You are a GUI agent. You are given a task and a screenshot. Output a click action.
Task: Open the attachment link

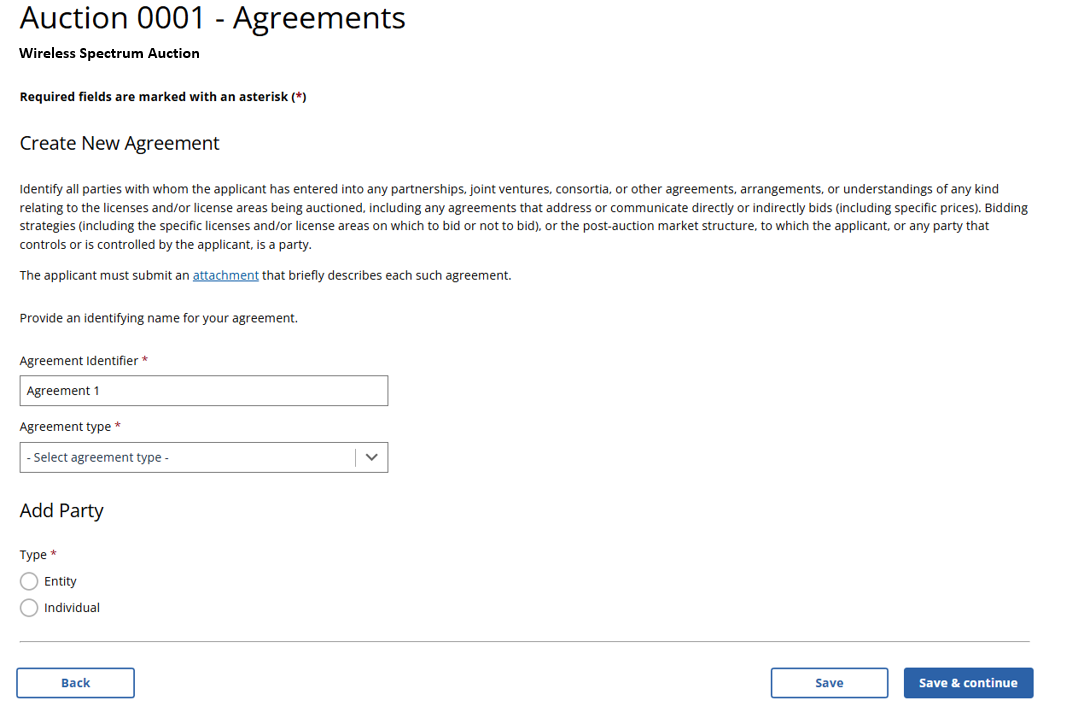[x=225, y=275]
